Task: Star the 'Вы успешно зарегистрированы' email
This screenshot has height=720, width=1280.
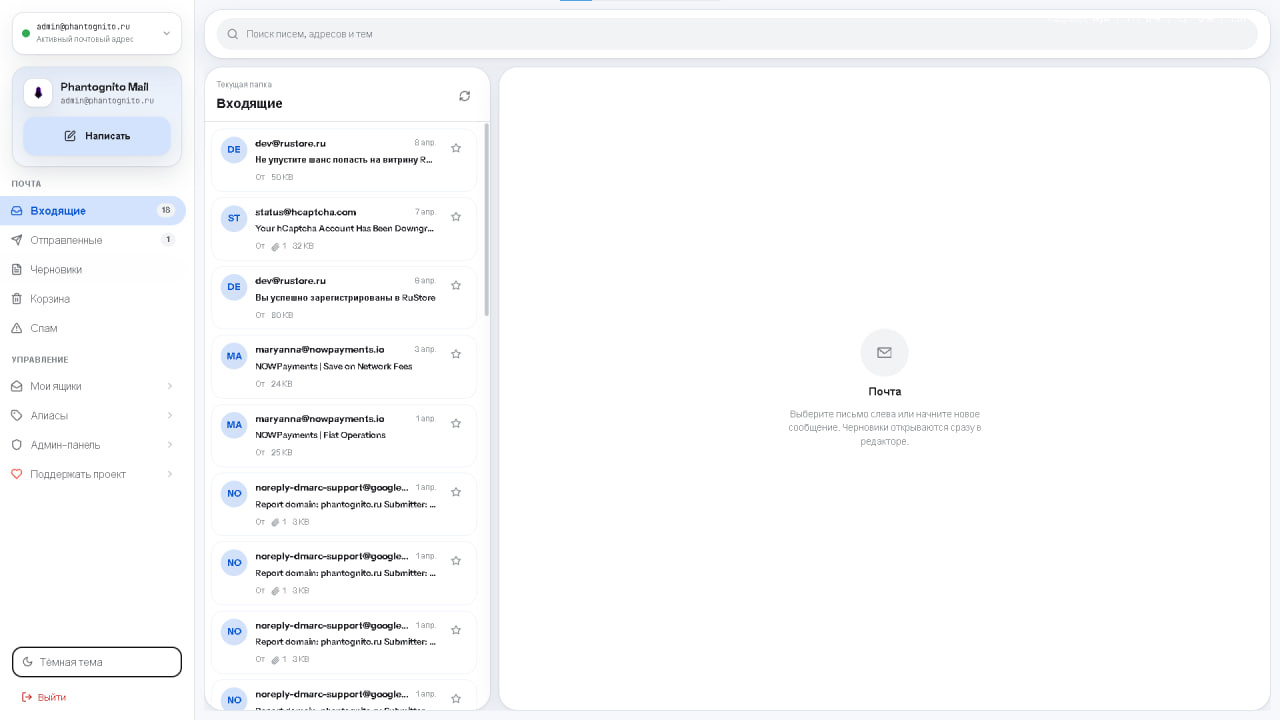Action: click(x=456, y=286)
